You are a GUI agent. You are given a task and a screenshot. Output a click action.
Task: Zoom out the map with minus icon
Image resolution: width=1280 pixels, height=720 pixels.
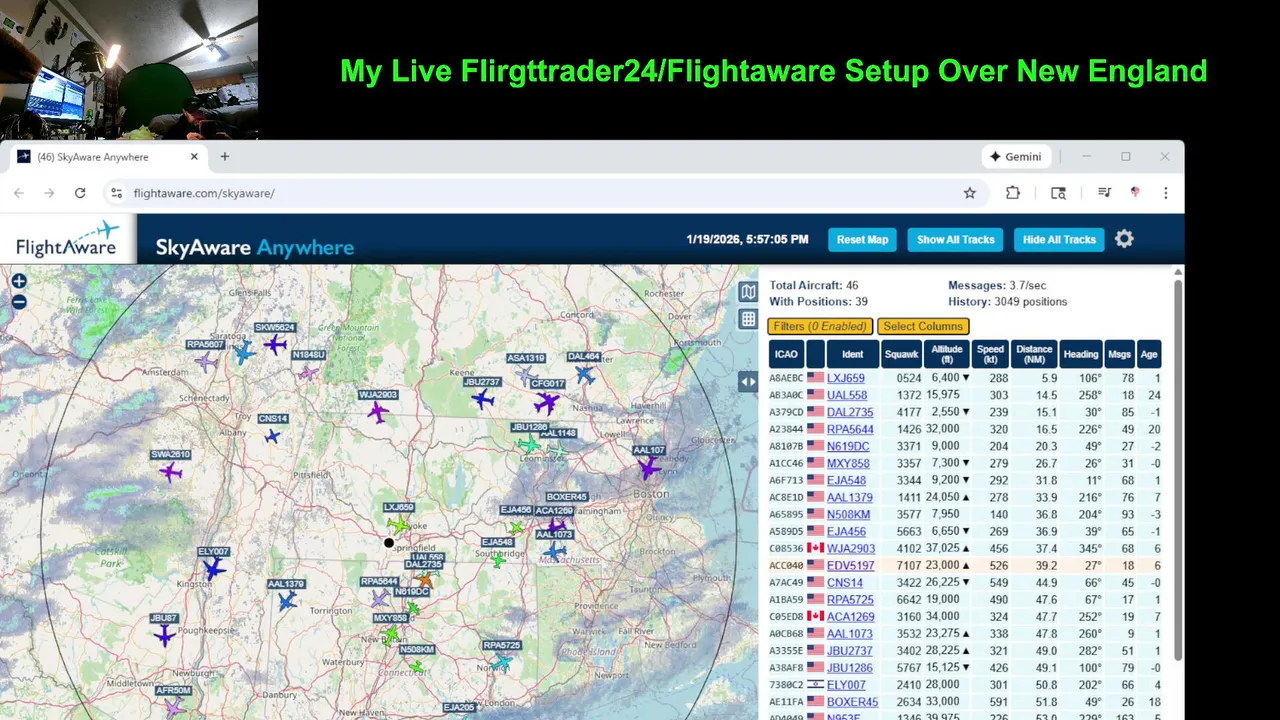coord(19,302)
